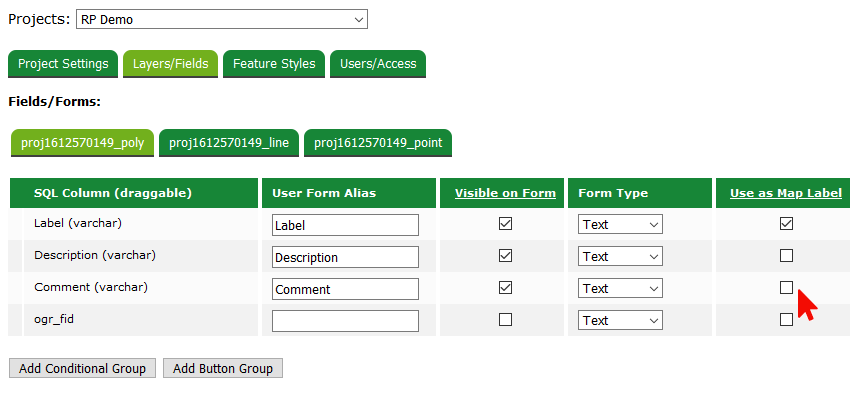Toggle Visible on Form for Description
Image resolution: width=859 pixels, height=417 pixels.
point(505,256)
